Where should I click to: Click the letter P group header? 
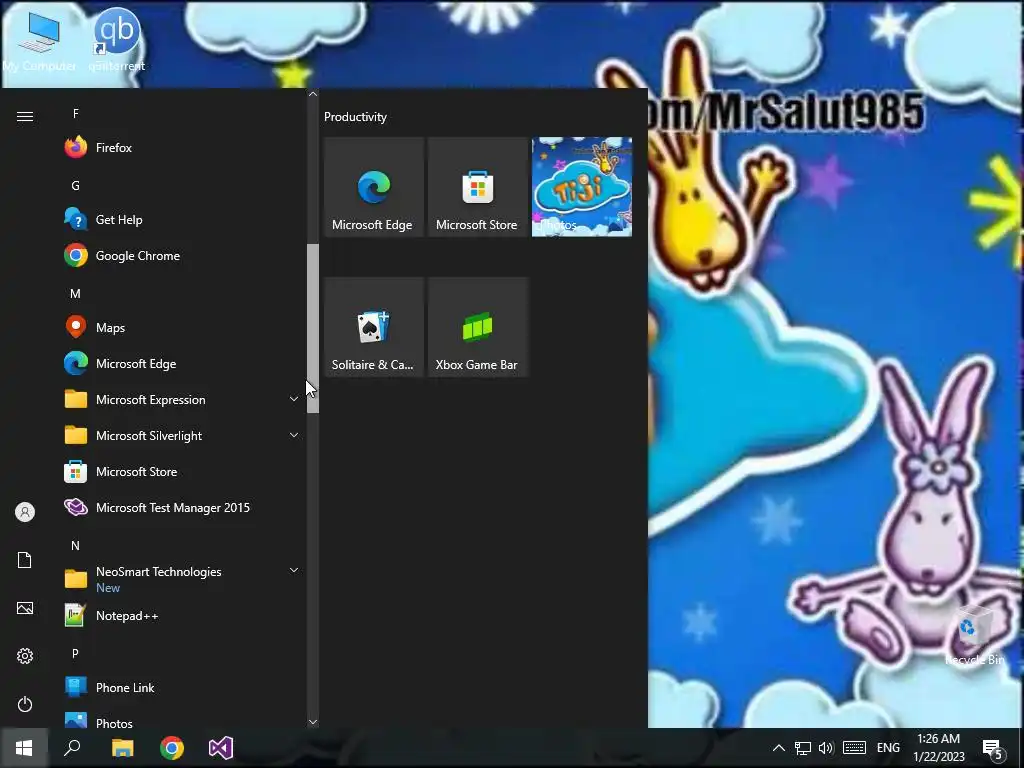pyautogui.click(x=76, y=653)
